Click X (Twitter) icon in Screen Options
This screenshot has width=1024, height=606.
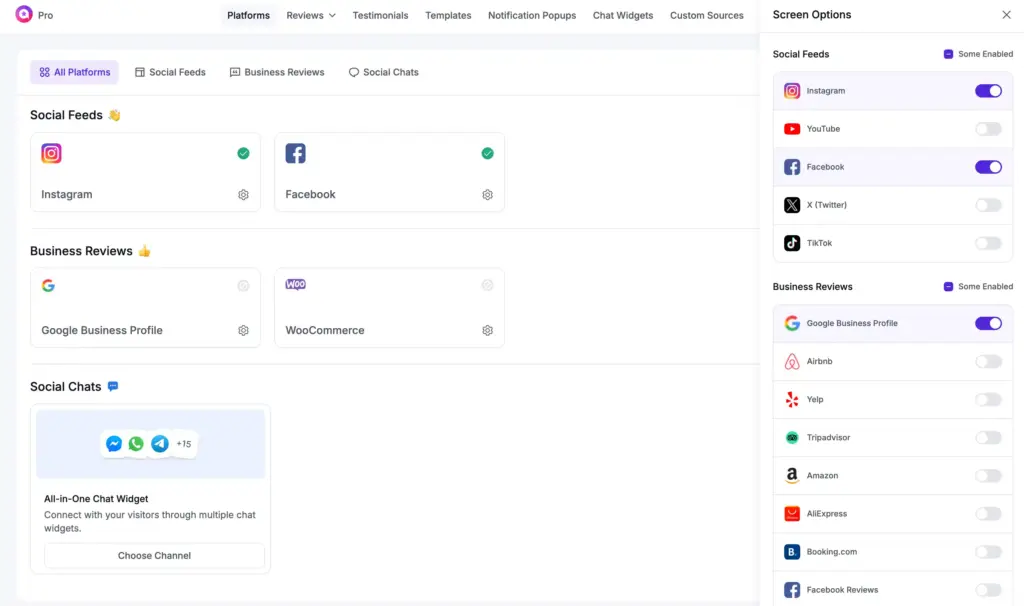click(792, 205)
